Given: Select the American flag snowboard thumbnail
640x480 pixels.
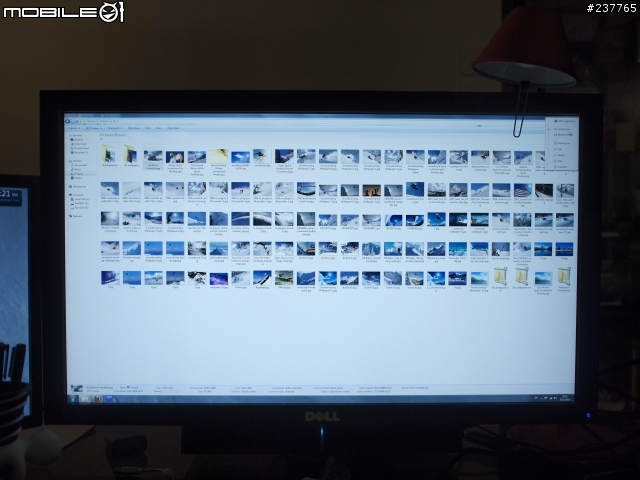Looking at the screenshot, I should coord(522,190).
